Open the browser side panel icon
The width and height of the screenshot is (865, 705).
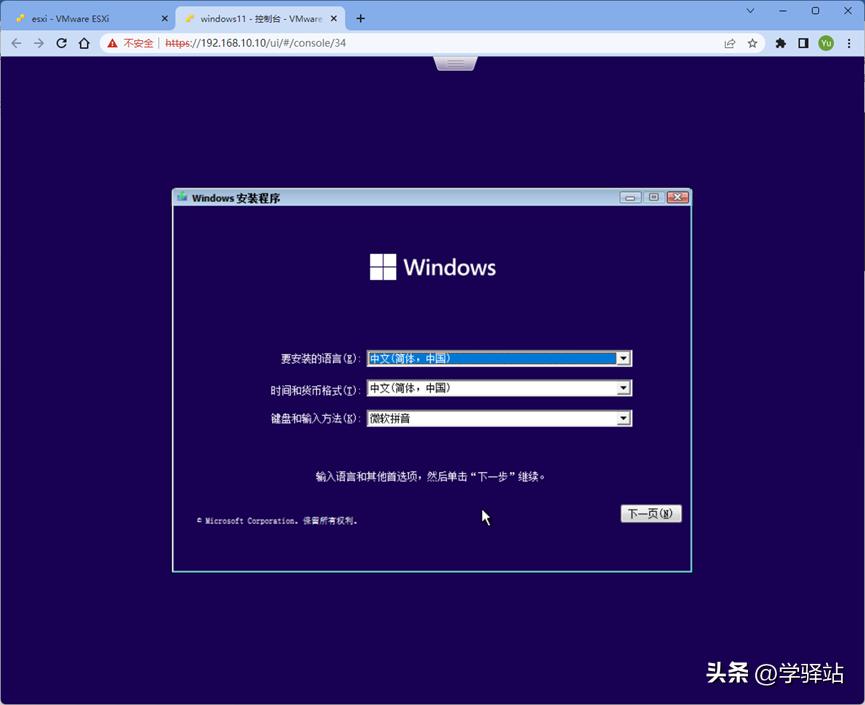coord(802,43)
